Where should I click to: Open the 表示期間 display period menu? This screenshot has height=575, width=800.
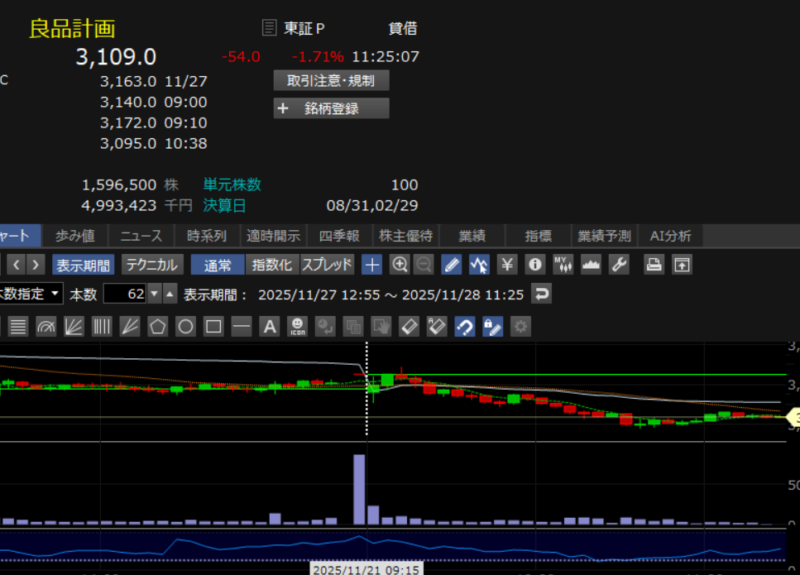coord(83,265)
